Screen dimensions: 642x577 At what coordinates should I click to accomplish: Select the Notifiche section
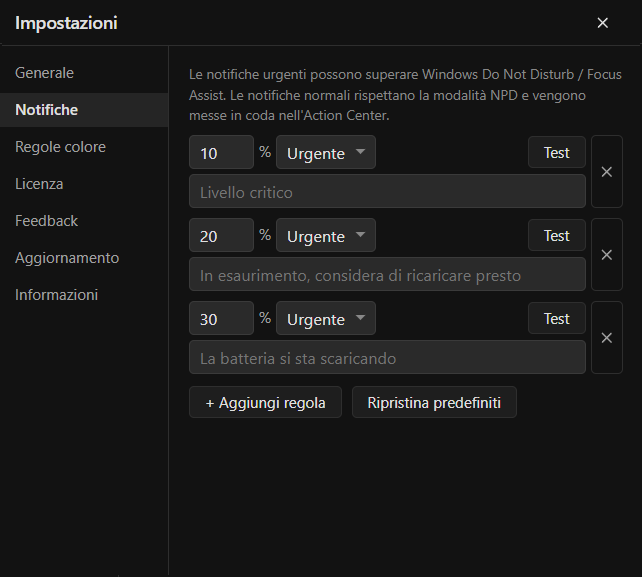(x=84, y=110)
